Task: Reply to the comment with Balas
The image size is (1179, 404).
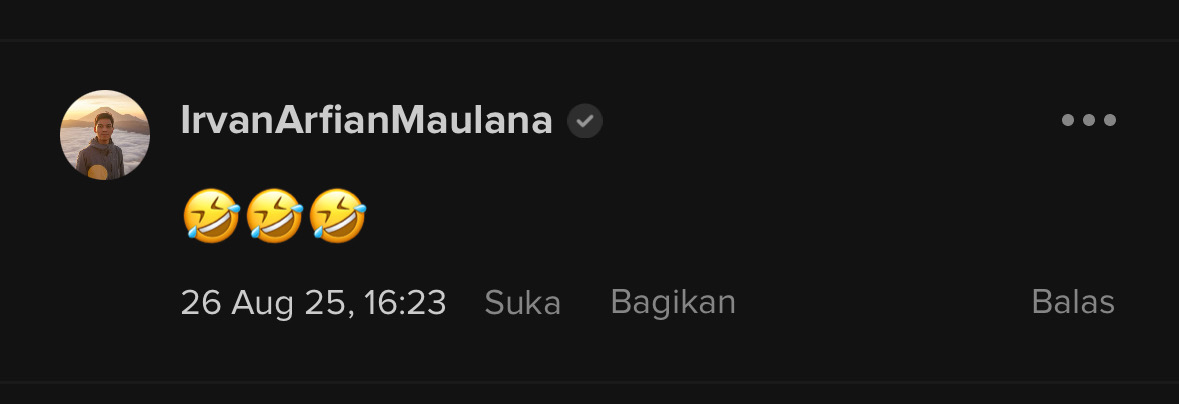Action: coord(1073,302)
